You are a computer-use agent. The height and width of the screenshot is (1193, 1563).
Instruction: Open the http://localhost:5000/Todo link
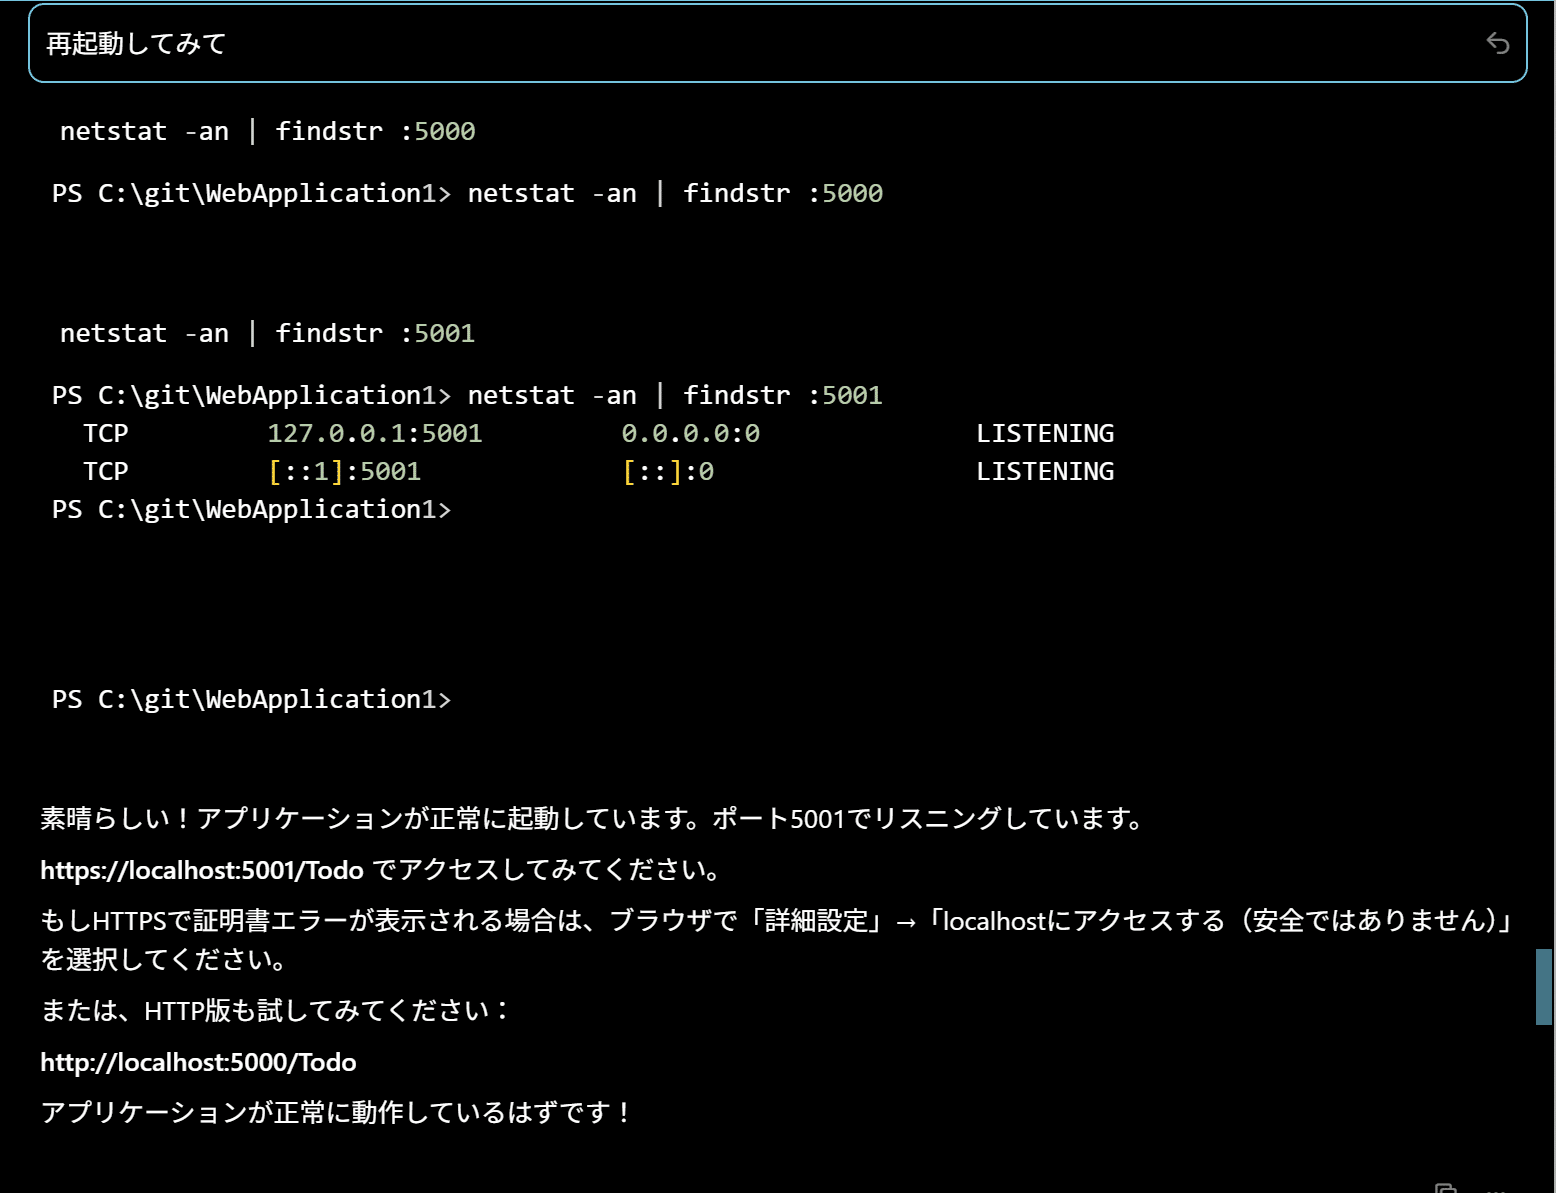point(198,1062)
